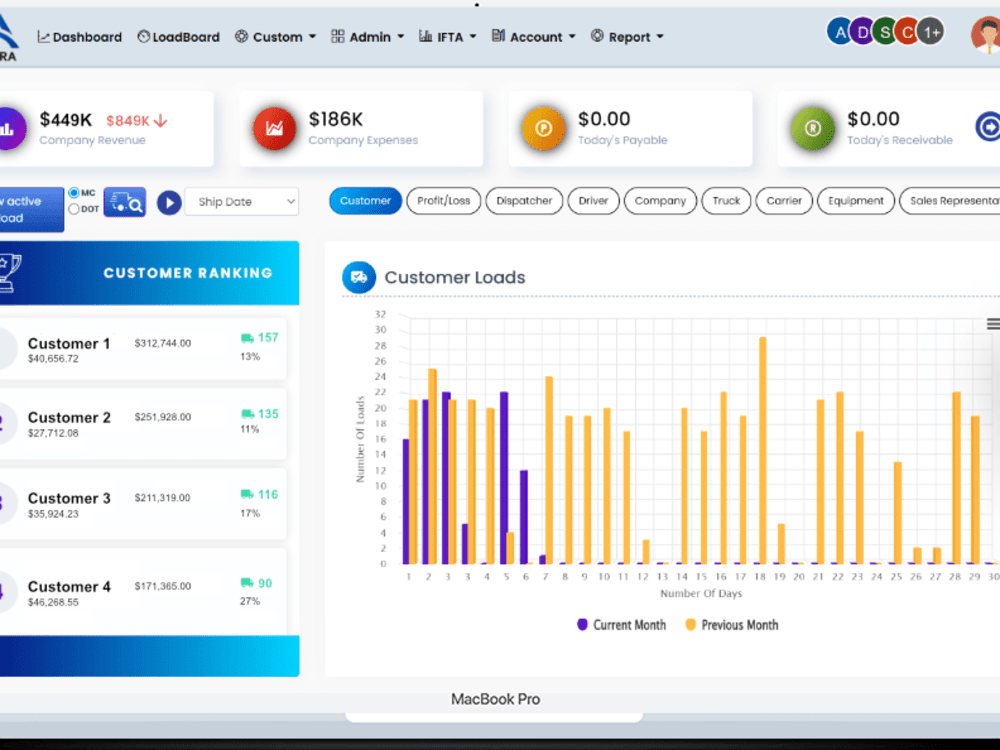Select the DOT radio button
This screenshot has width=1000, height=750.
(74, 209)
